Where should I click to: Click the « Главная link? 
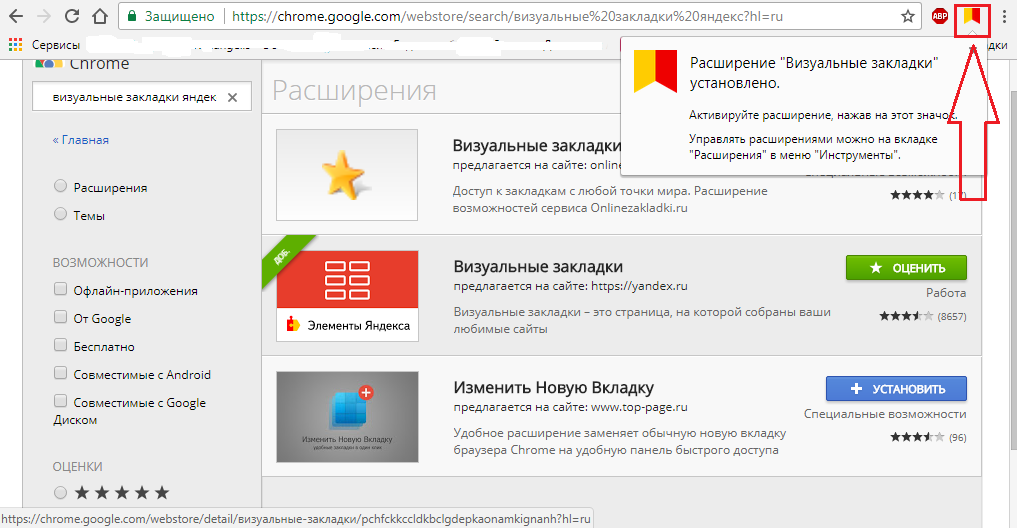tap(80, 140)
